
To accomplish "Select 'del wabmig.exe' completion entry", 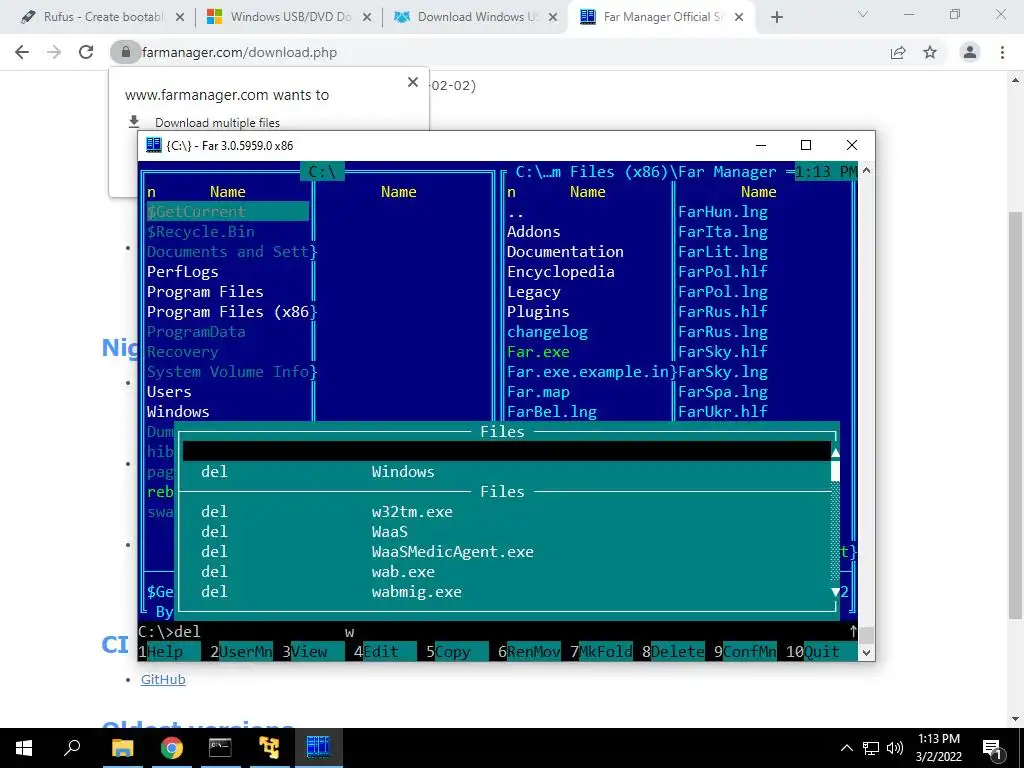I will coord(507,592).
